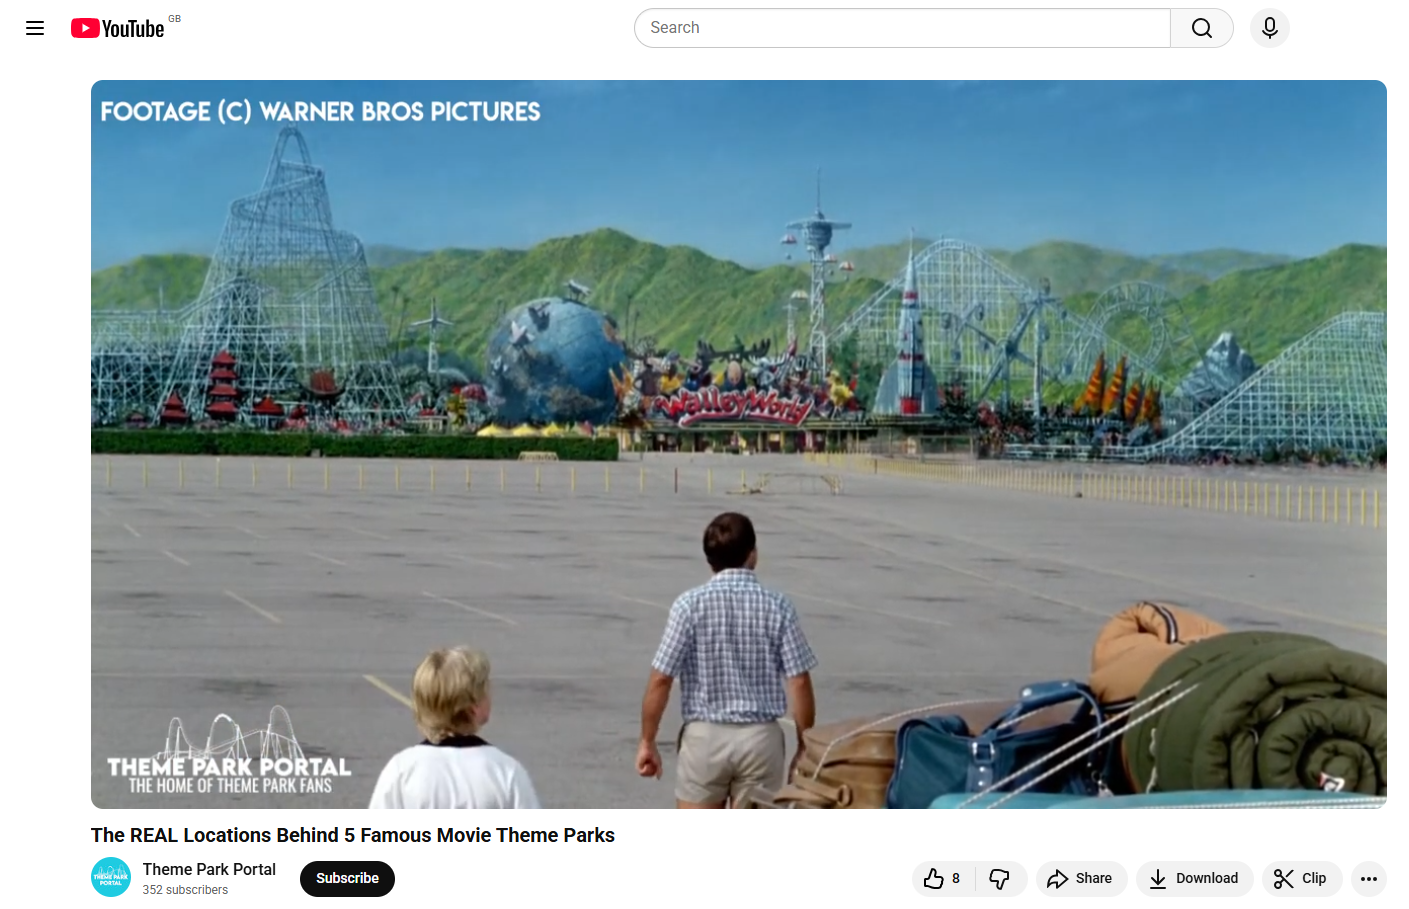Create a clip with scissors button

pos(1301,879)
